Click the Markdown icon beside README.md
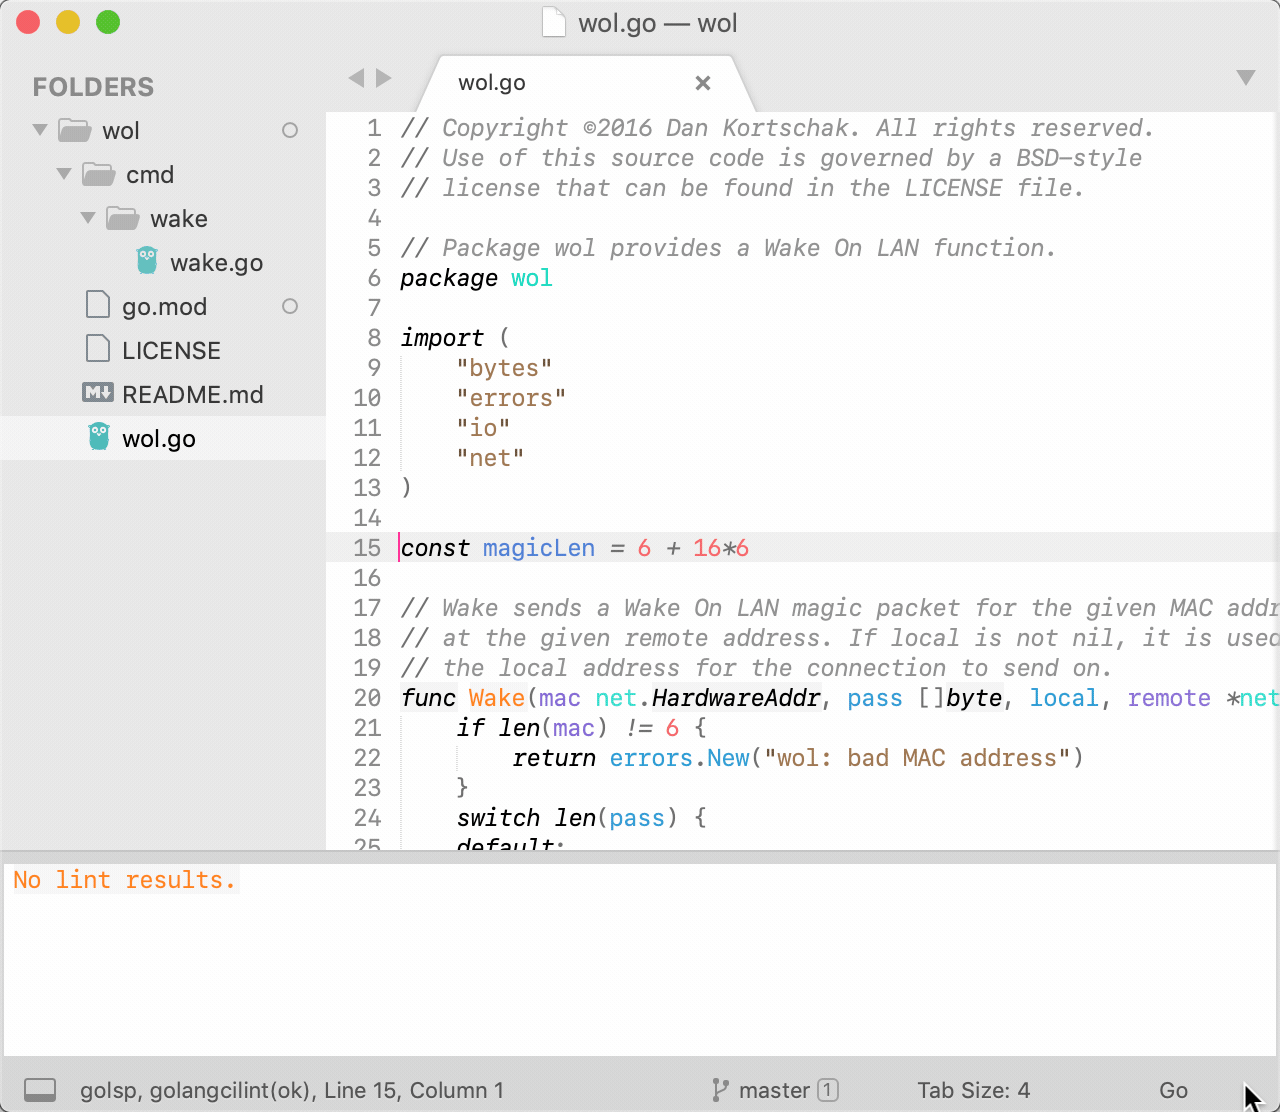This screenshot has width=1280, height=1112. pos(97,394)
